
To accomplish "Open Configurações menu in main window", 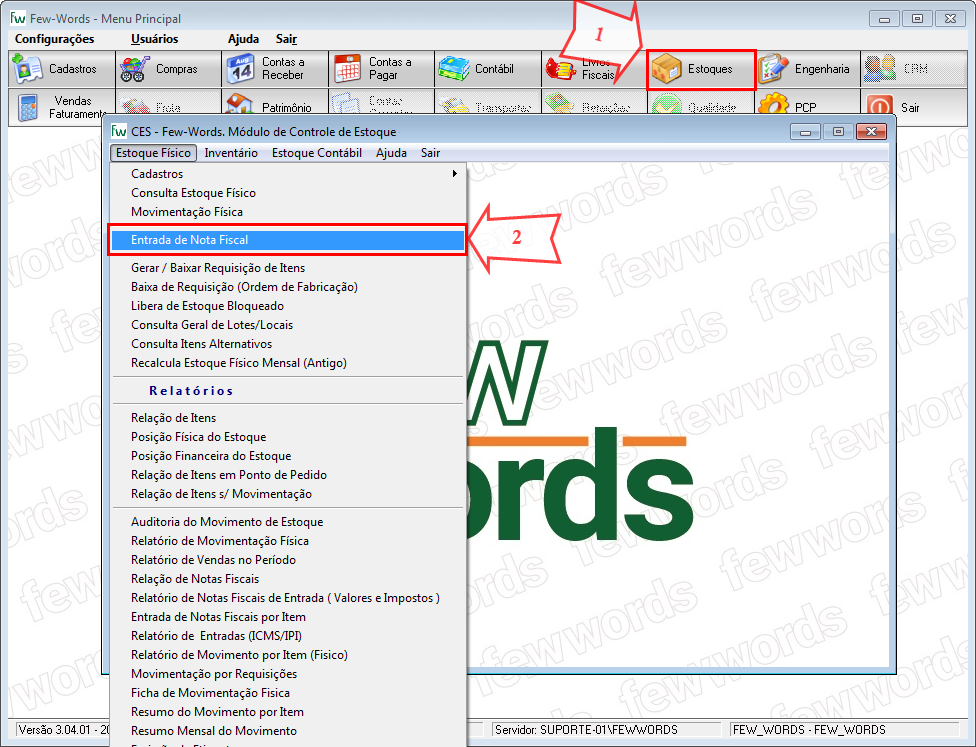I will pyautogui.click(x=55, y=39).
